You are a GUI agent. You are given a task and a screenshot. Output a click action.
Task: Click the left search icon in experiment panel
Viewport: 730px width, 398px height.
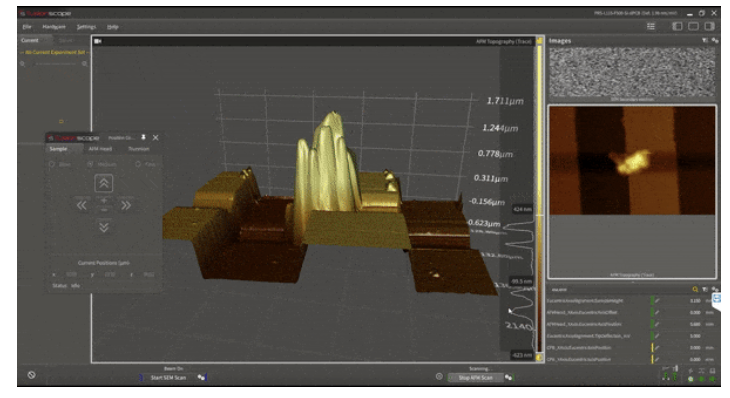coord(22,63)
